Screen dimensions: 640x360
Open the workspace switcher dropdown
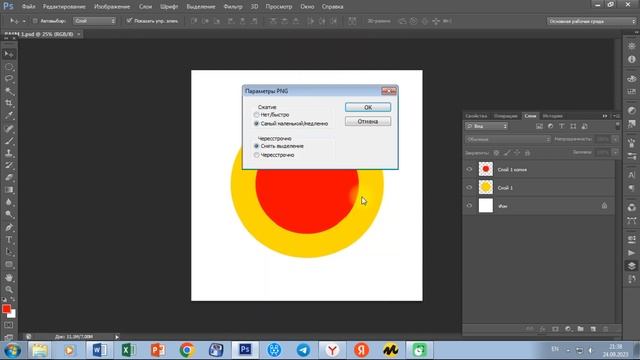click(591, 21)
